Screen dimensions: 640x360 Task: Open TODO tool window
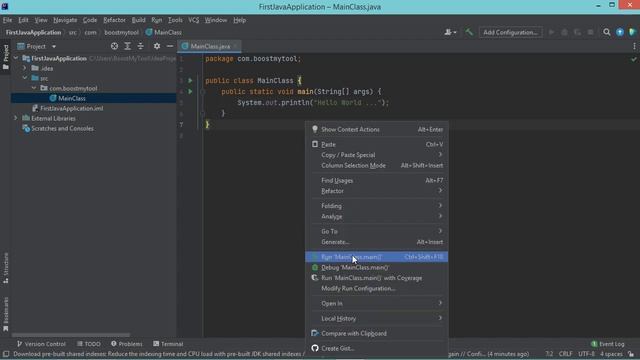pyautogui.click(x=89, y=344)
